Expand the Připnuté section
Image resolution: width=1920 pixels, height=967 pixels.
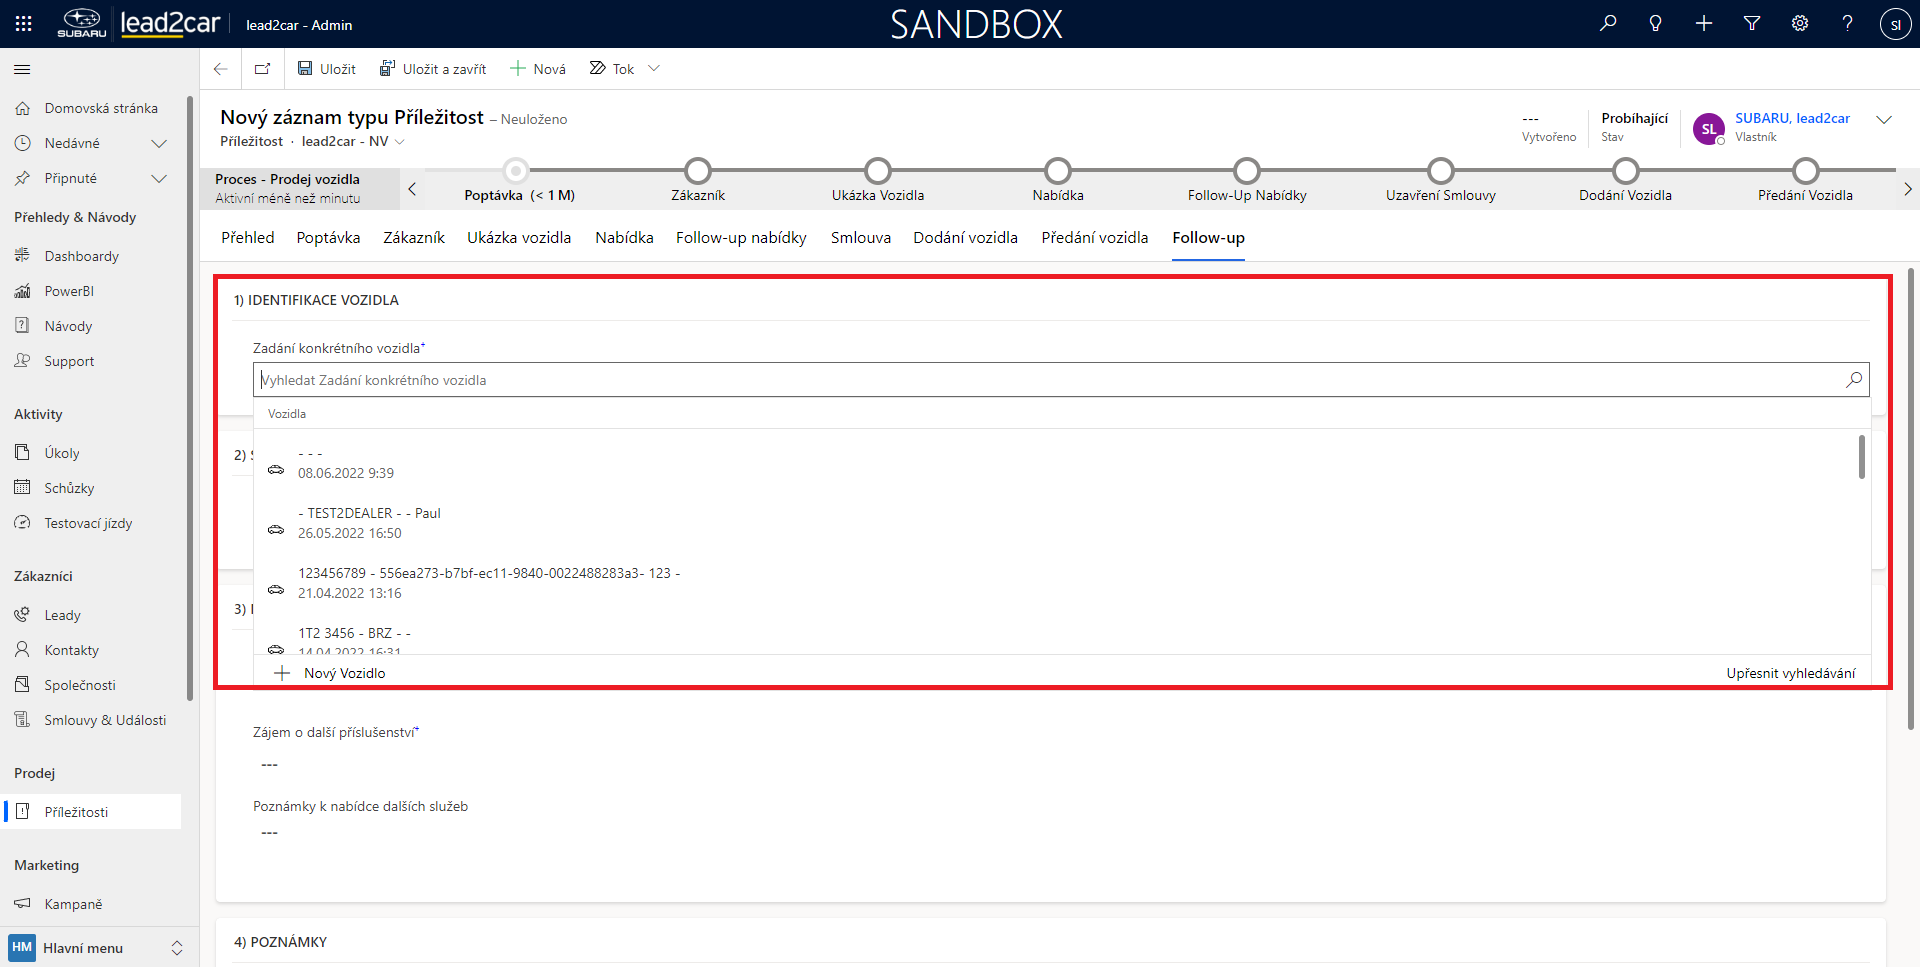(x=158, y=179)
